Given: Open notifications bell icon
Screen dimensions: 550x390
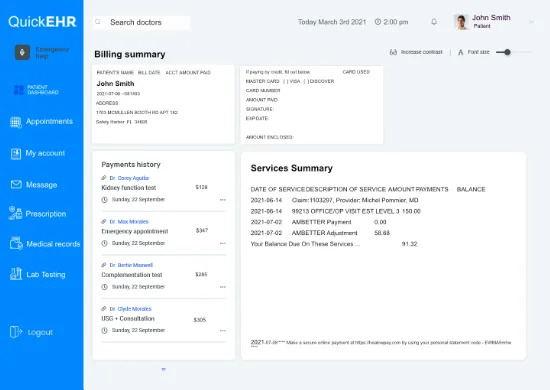Looking at the screenshot, I should click(434, 22).
